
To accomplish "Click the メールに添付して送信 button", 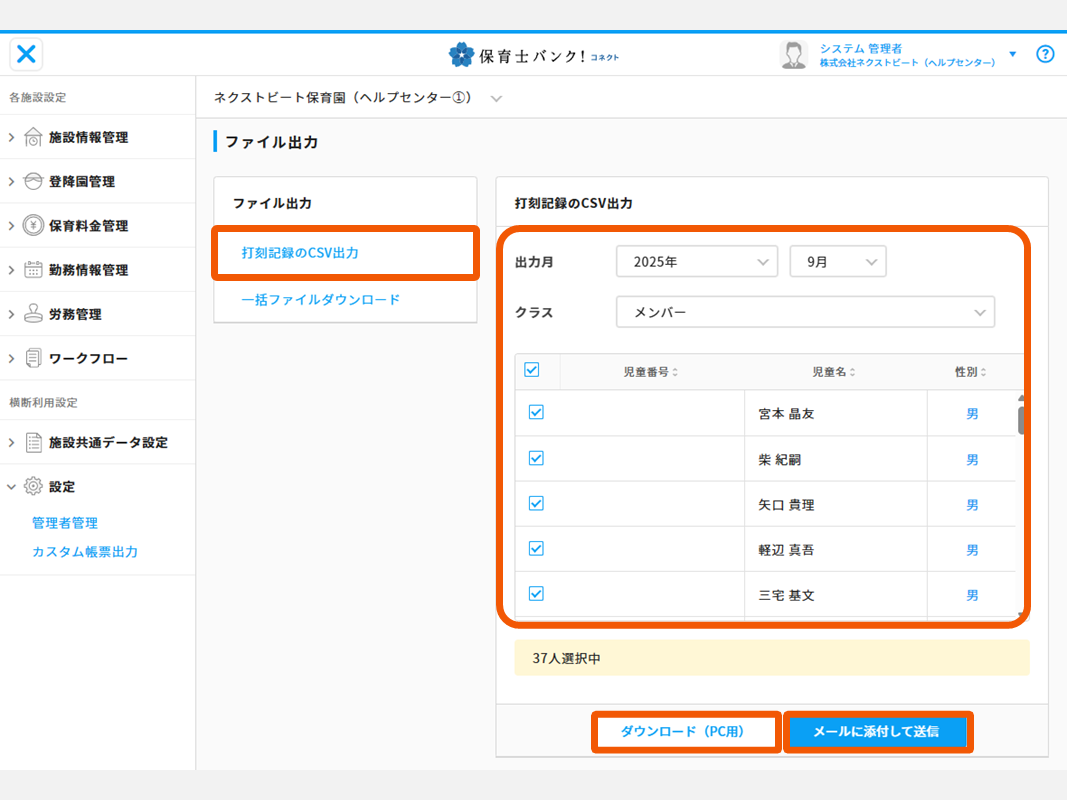I will tap(876, 732).
